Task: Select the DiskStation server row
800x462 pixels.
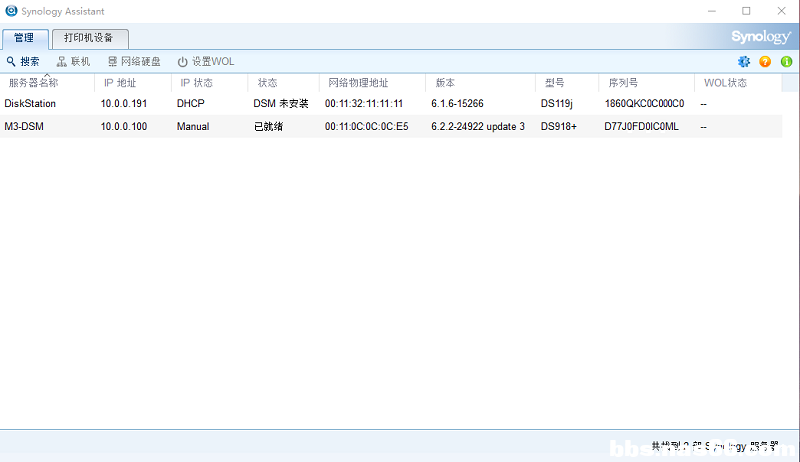Action: tap(391, 104)
